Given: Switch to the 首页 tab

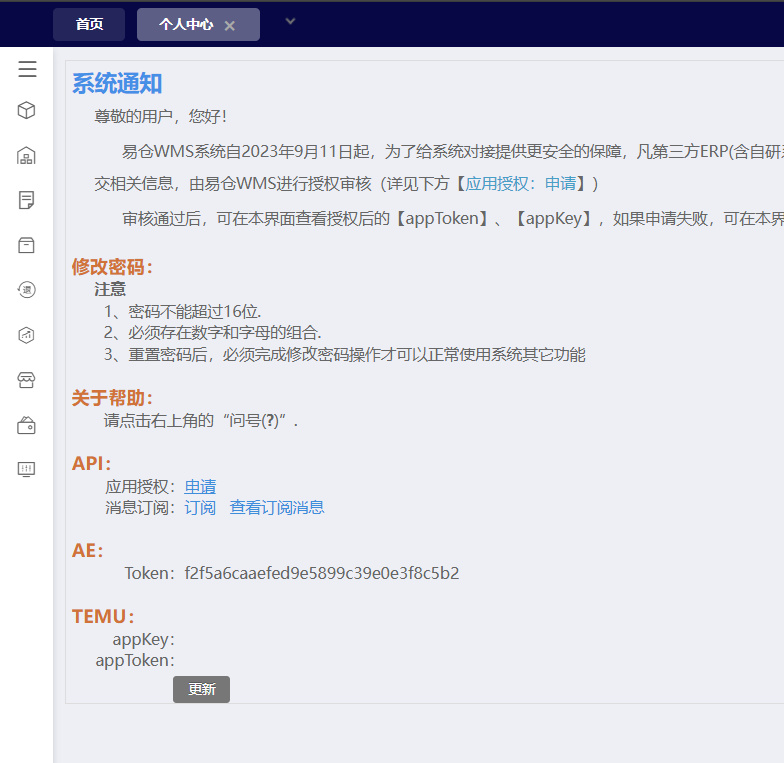Looking at the screenshot, I should coord(89,24).
